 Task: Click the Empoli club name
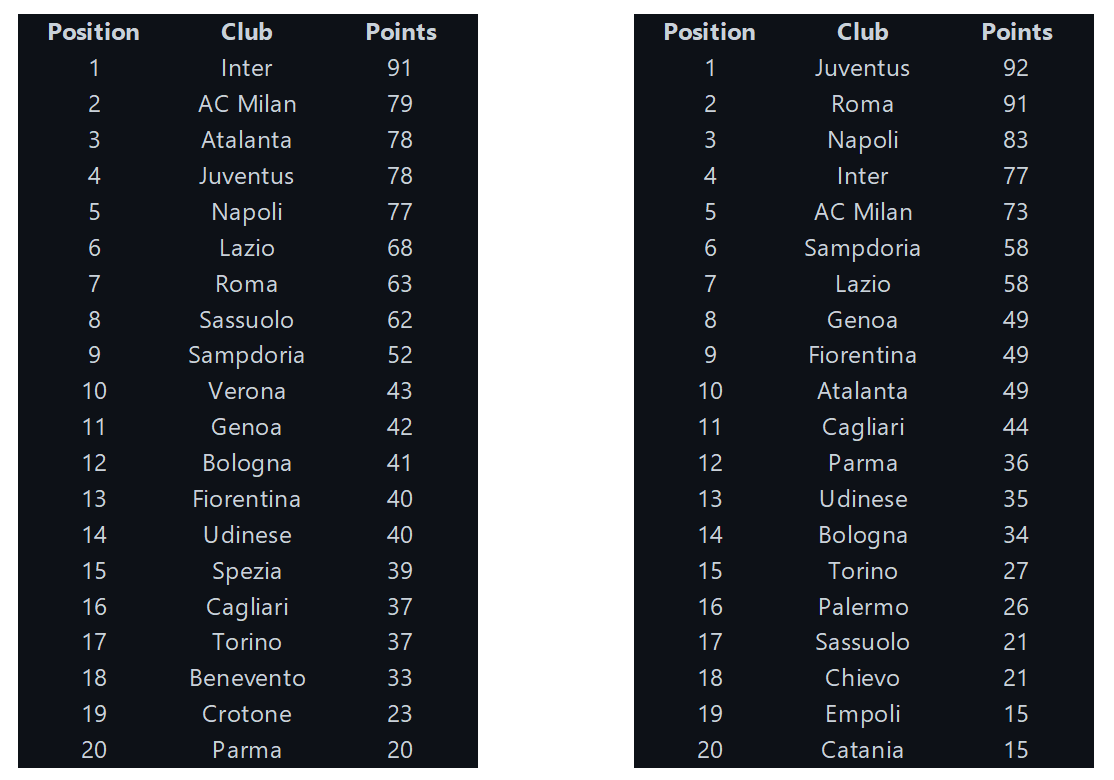click(x=862, y=714)
